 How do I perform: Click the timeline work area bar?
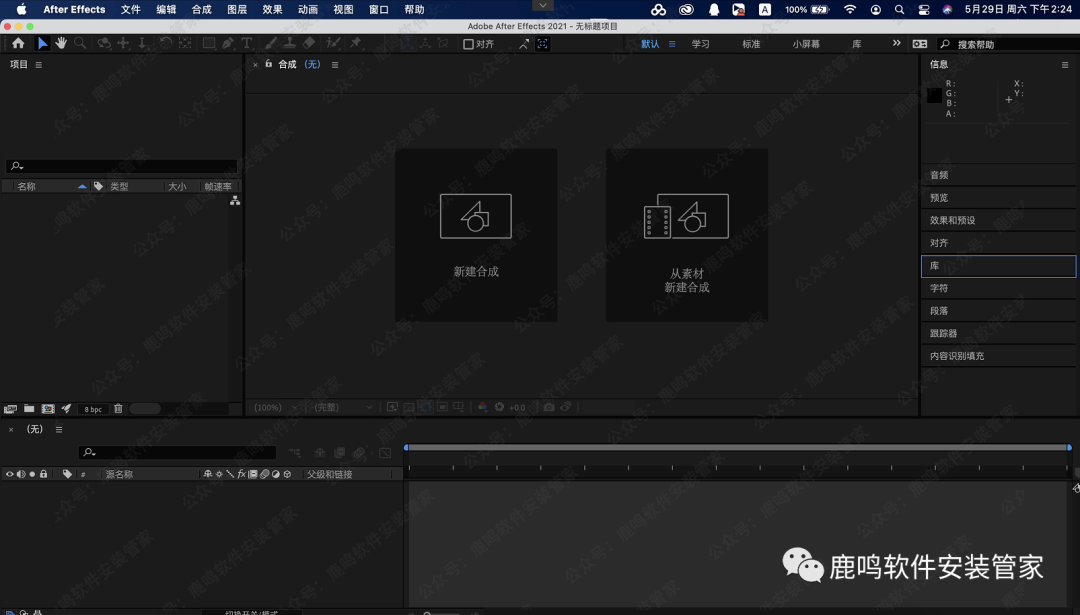point(737,447)
